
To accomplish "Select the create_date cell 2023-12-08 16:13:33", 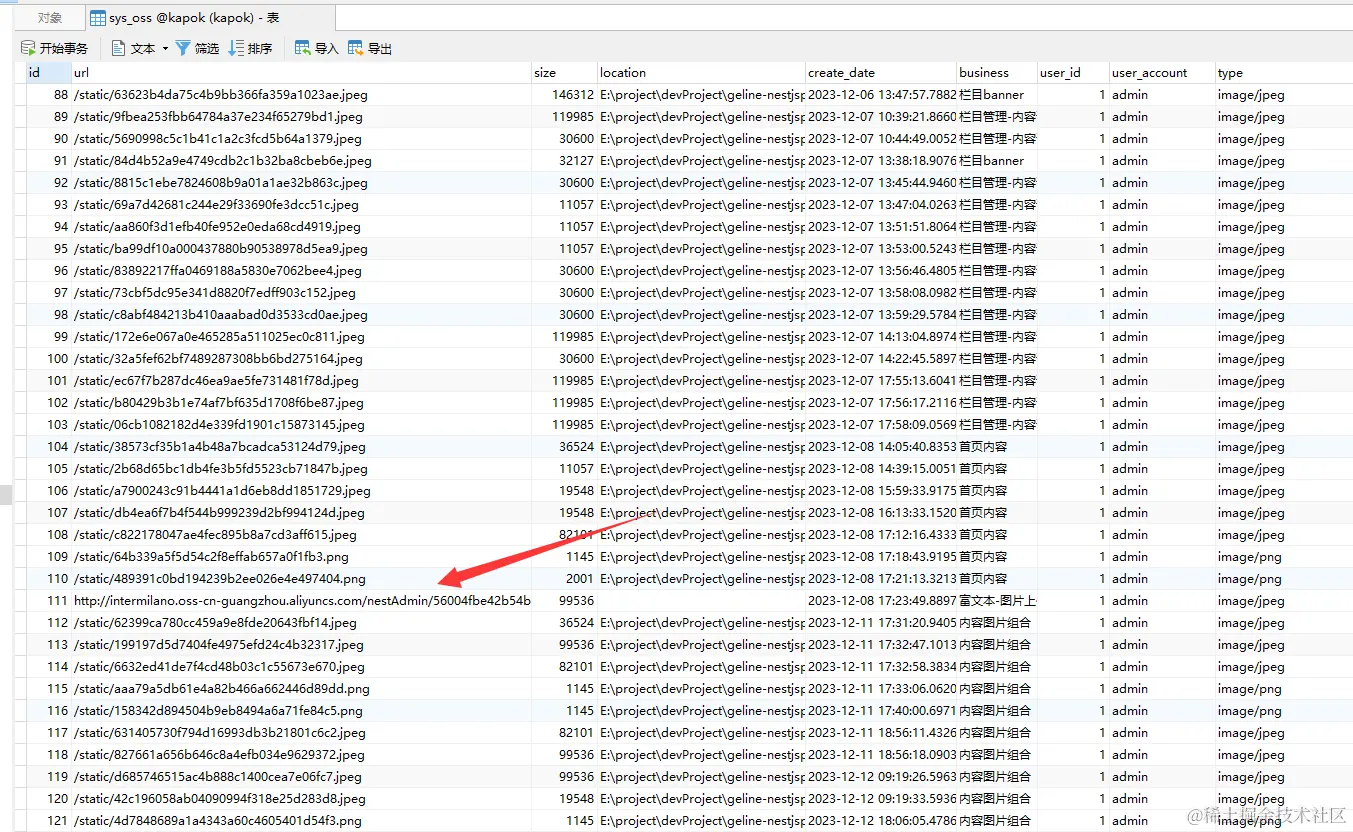I will point(881,513).
